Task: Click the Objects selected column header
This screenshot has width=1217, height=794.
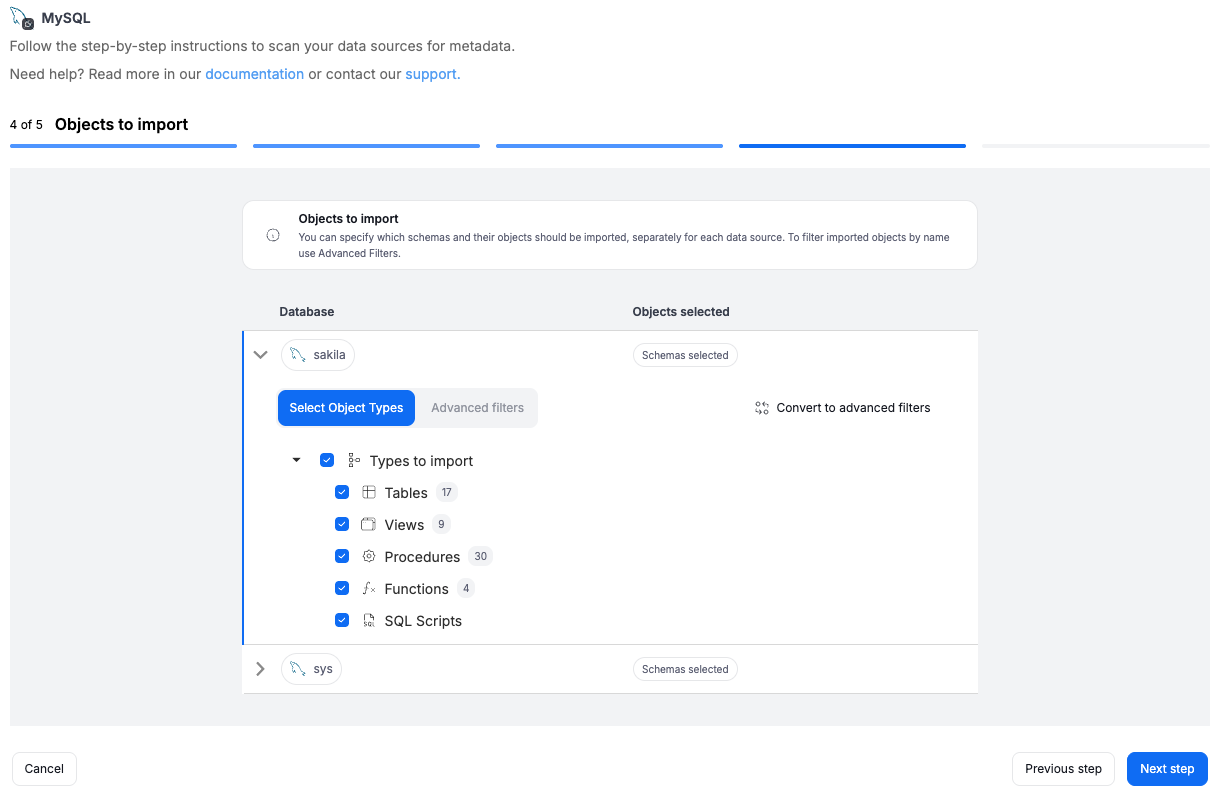Action: (x=681, y=312)
